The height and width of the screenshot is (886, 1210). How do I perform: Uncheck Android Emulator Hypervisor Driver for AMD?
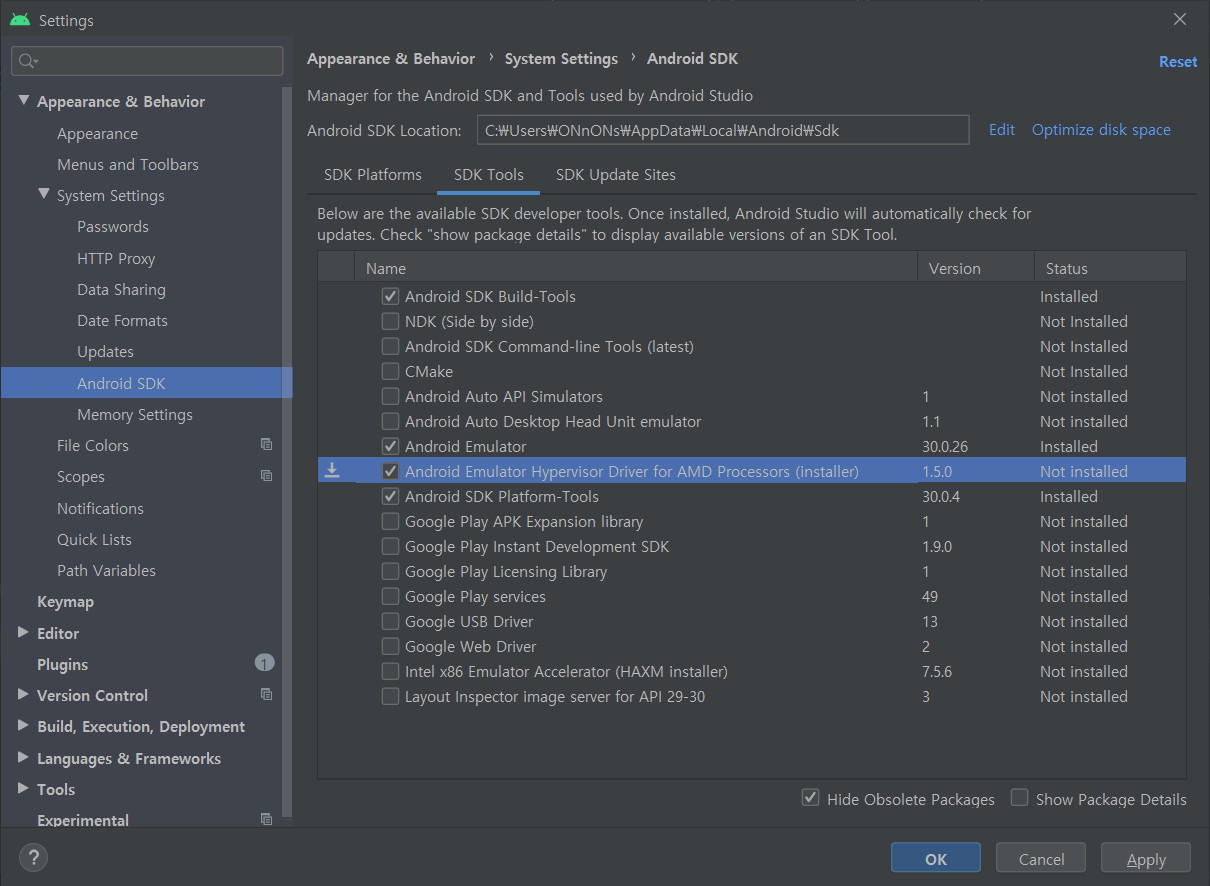pyautogui.click(x=390, y=471)
